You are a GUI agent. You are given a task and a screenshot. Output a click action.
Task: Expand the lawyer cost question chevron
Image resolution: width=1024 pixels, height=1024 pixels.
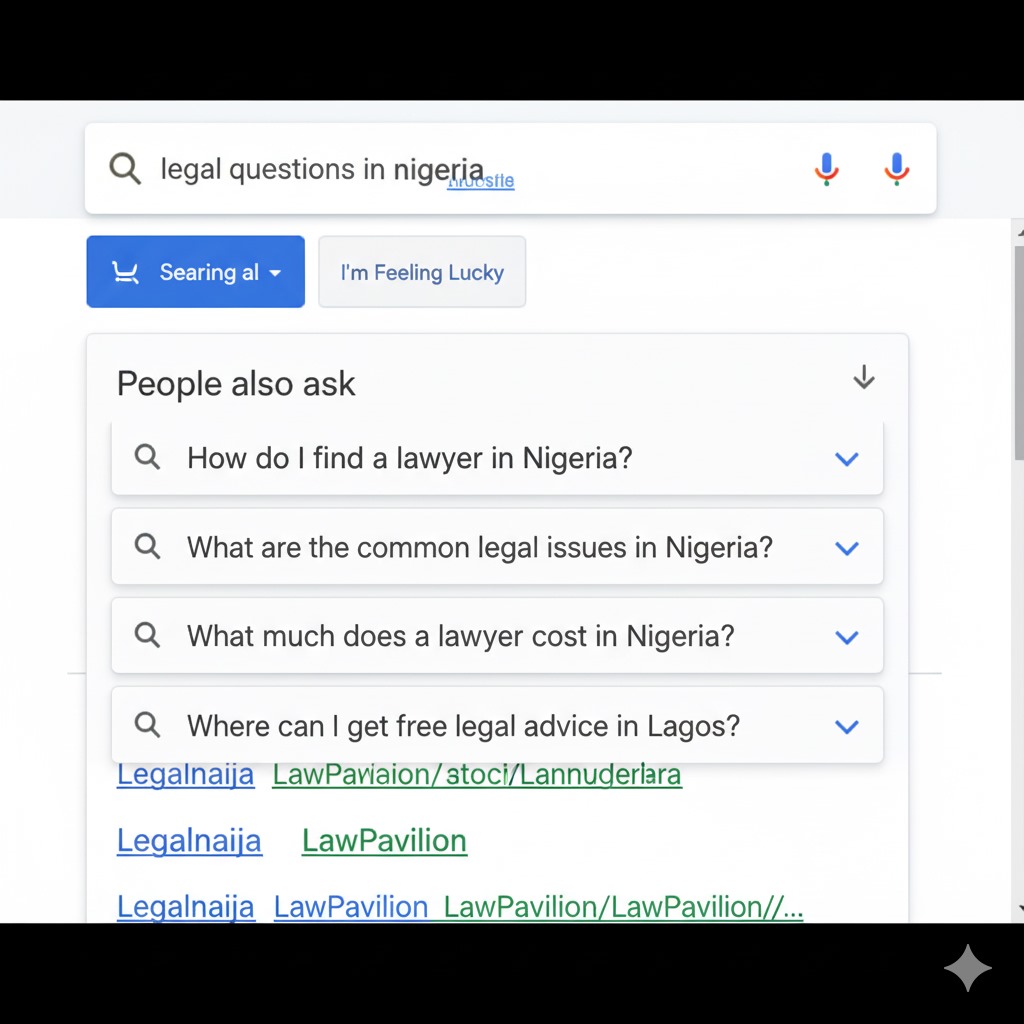846,637
